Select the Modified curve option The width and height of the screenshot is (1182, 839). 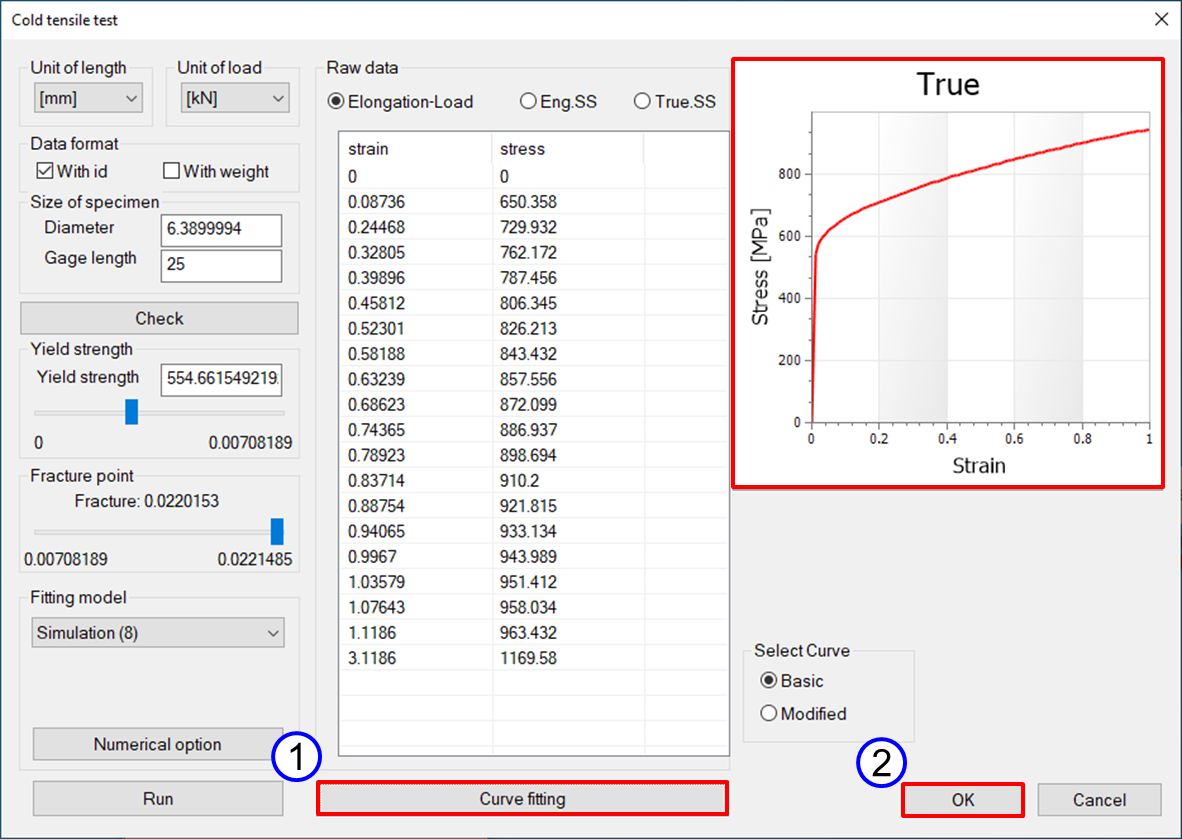[769, 714]
